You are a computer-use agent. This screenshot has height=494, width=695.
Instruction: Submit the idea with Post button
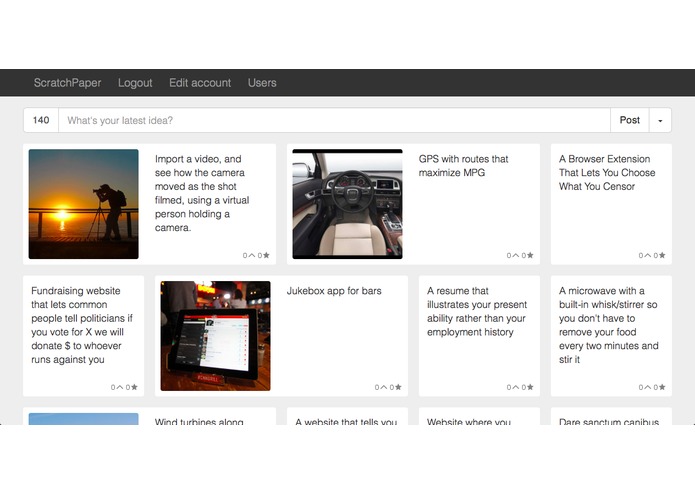(x=630, y=121)
